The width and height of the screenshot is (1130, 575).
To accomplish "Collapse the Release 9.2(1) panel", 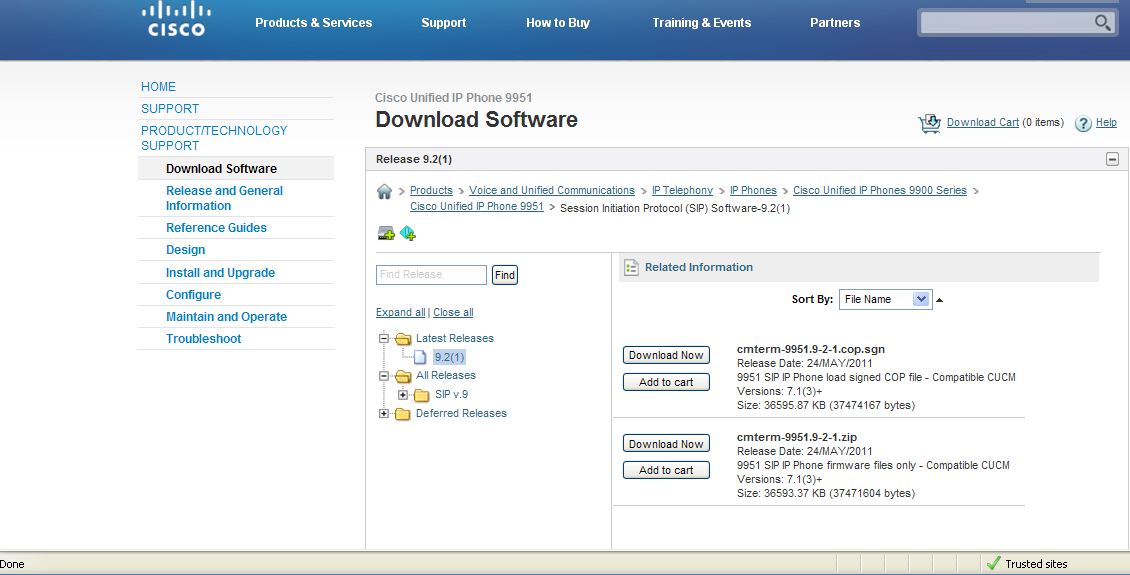I will point(1113,159).
